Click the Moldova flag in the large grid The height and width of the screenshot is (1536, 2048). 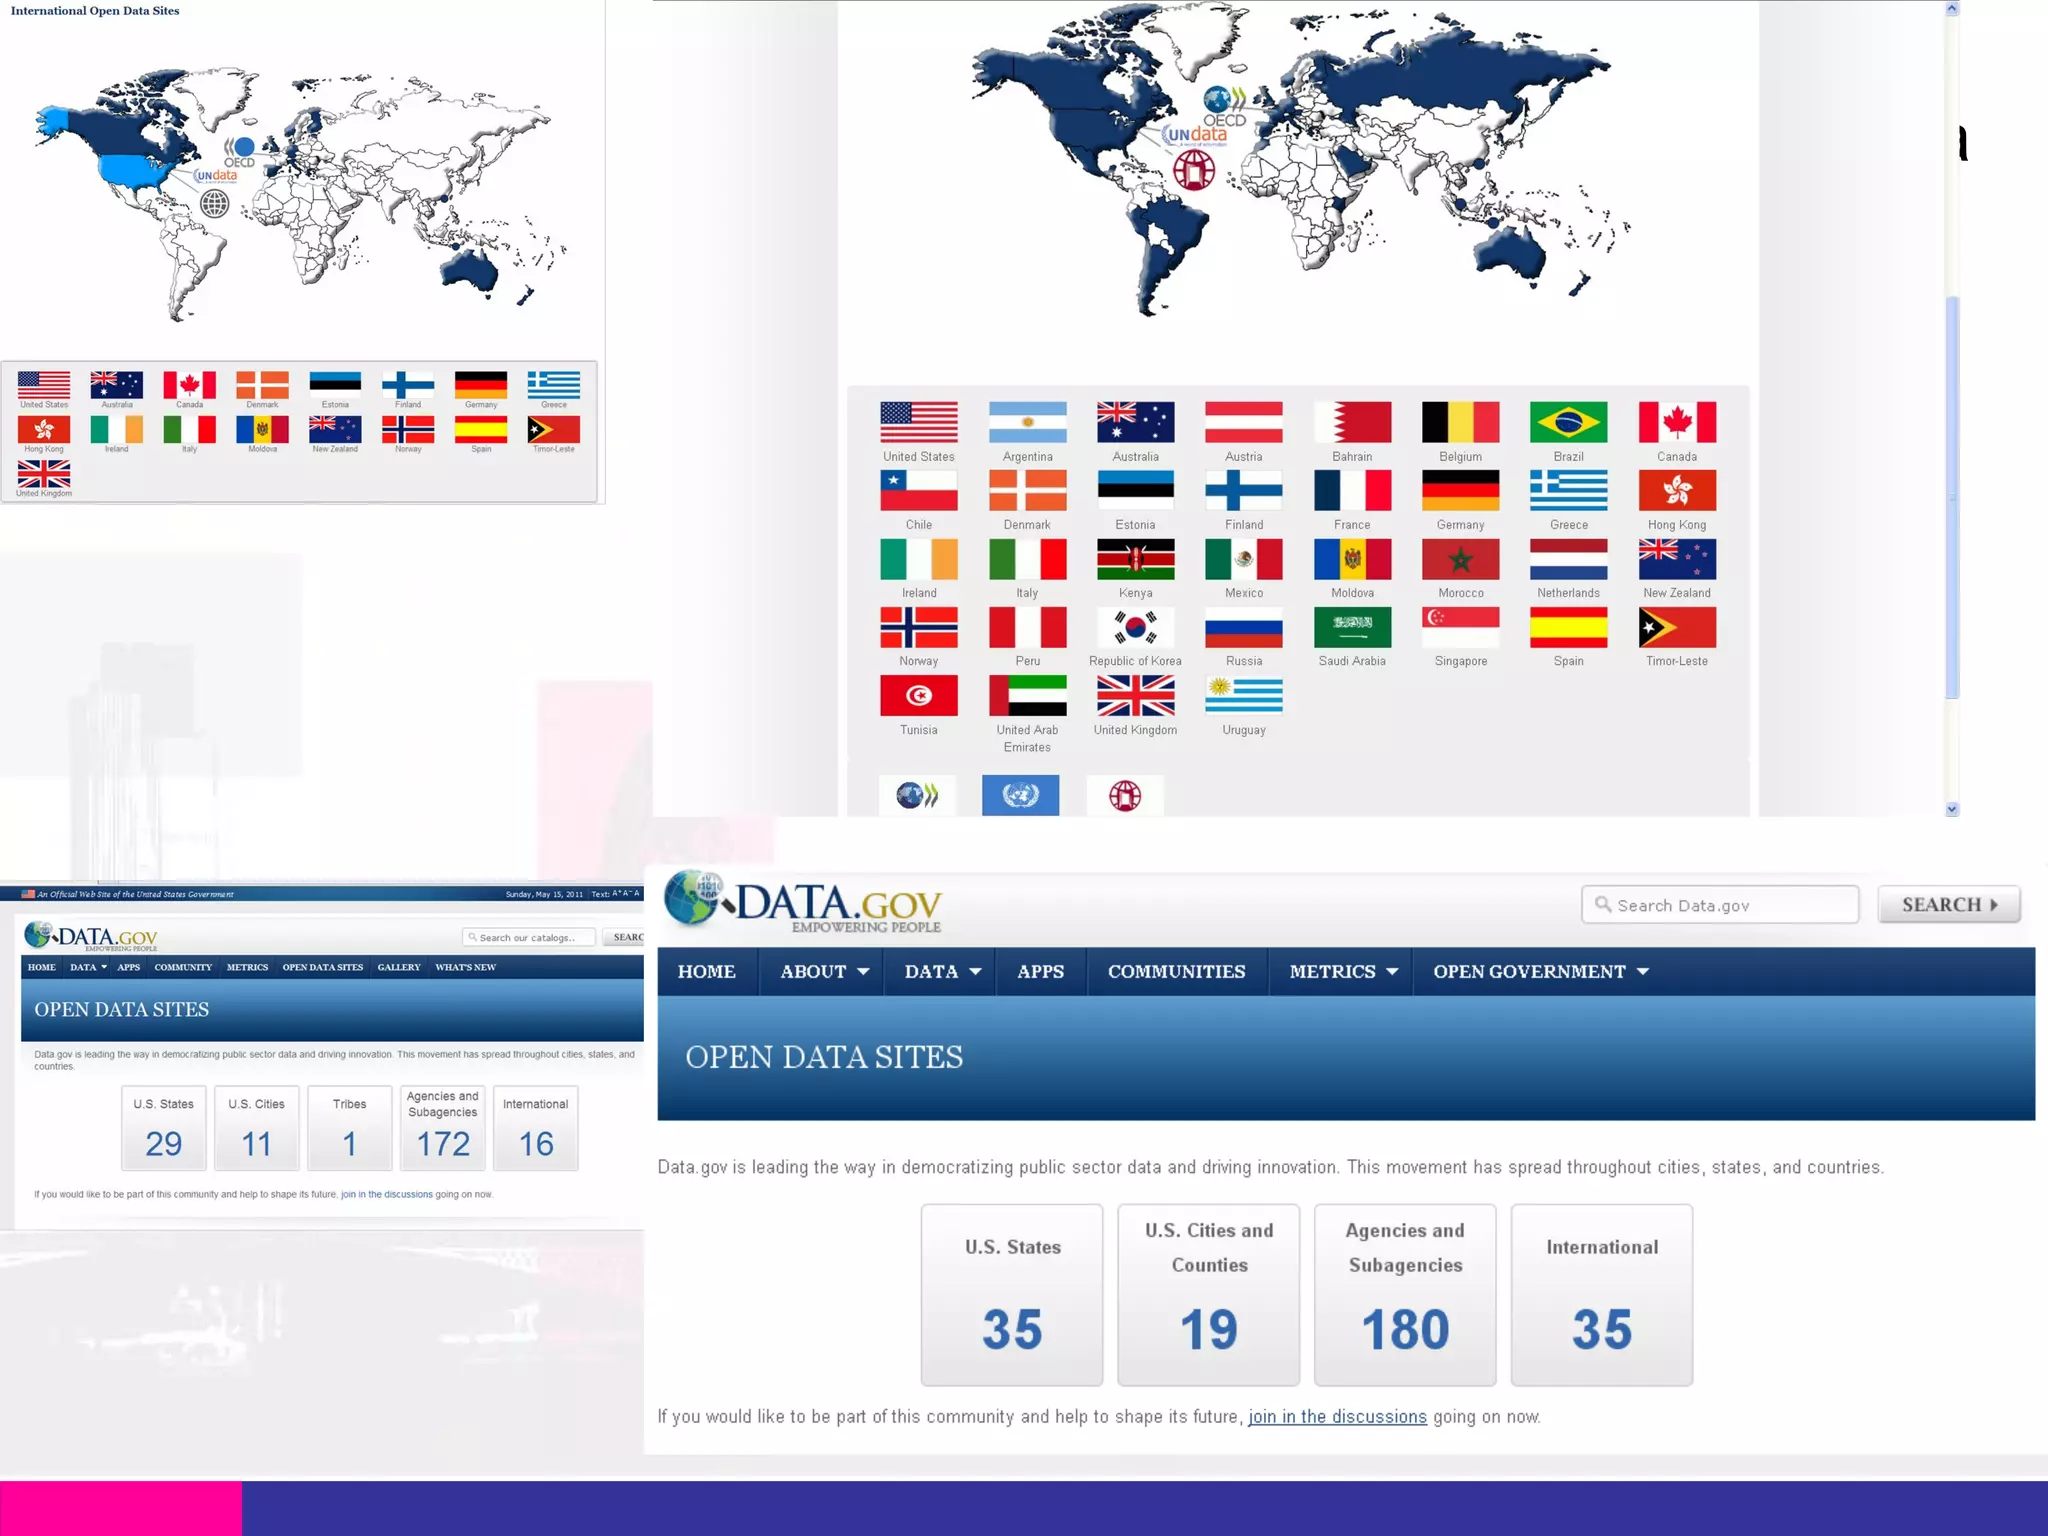point(1352,559)
